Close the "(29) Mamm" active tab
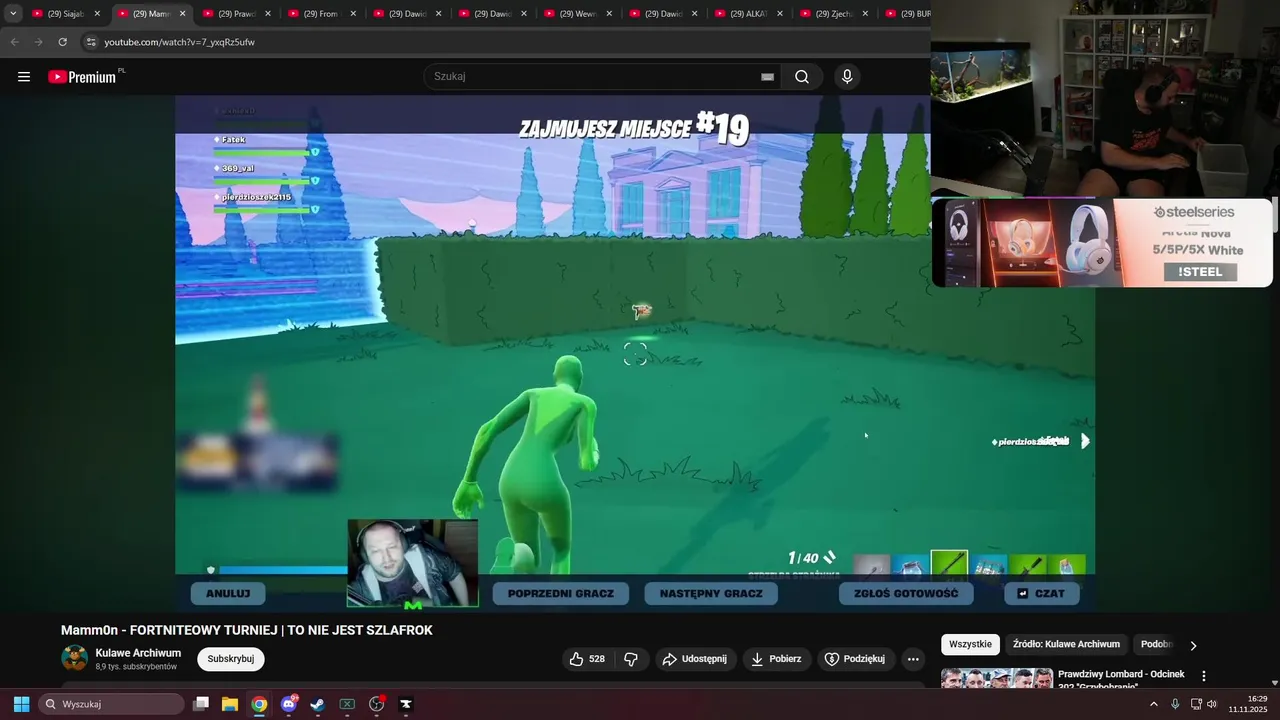 click(x=182, y=14)
